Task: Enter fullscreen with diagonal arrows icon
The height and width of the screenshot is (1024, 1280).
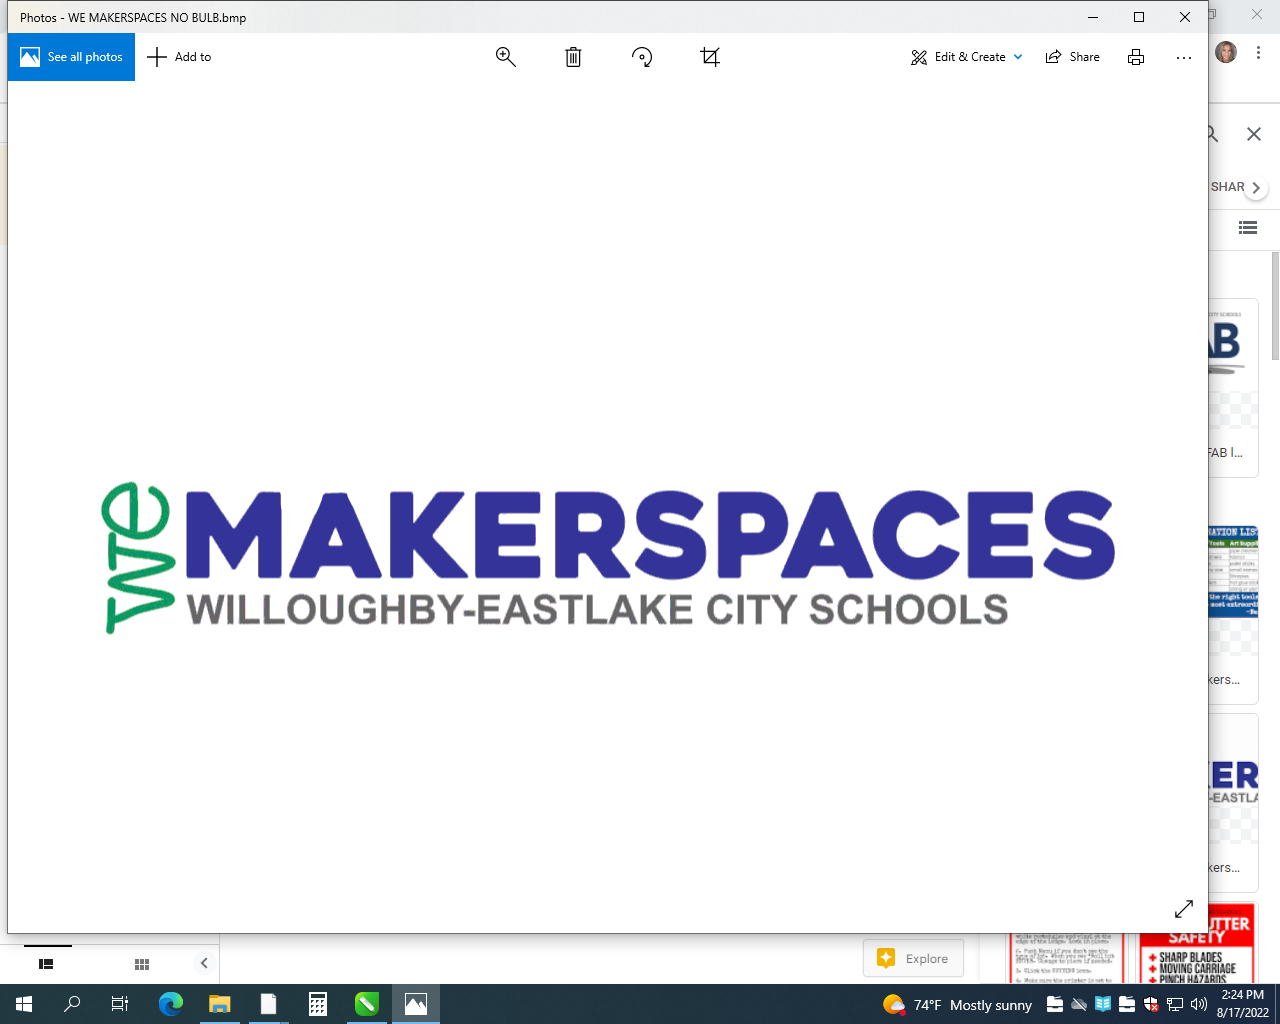Action: point(1184,908)
